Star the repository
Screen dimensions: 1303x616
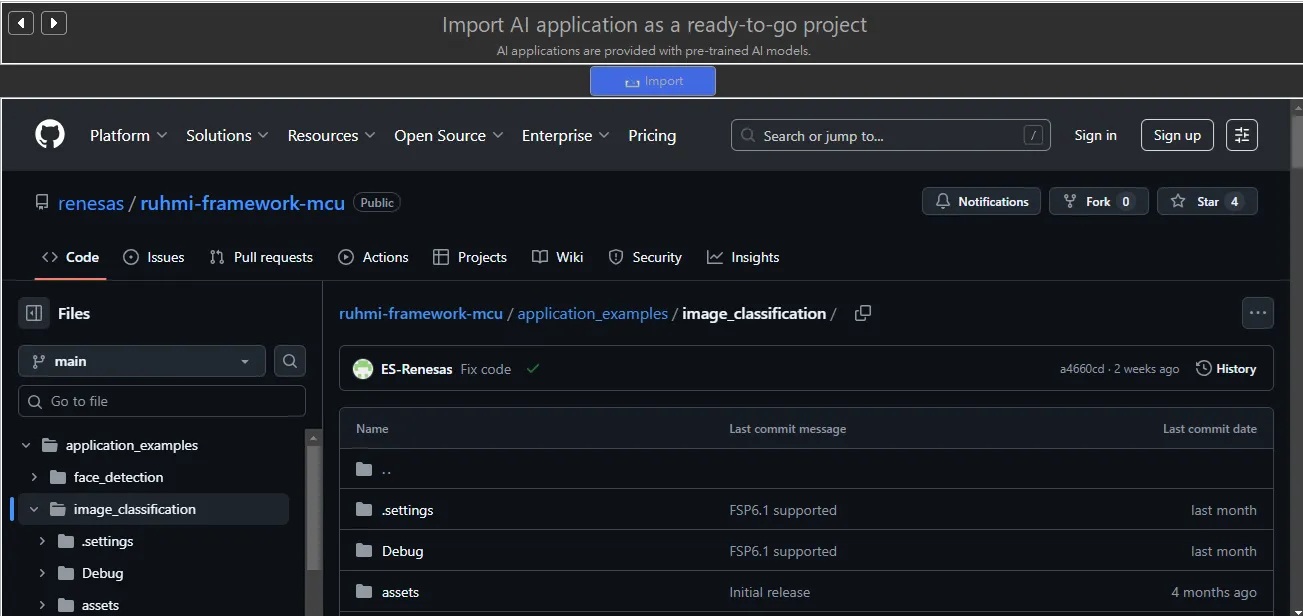tap(1207, 201)
